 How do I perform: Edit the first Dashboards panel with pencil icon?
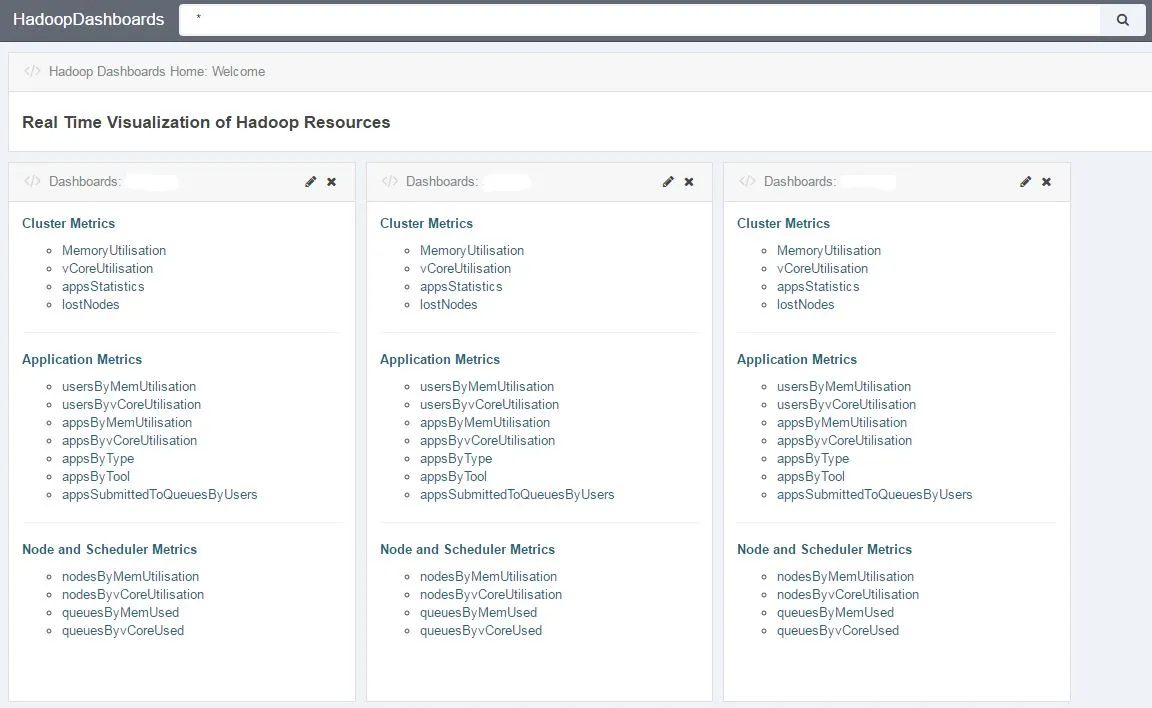click(311, 181)
